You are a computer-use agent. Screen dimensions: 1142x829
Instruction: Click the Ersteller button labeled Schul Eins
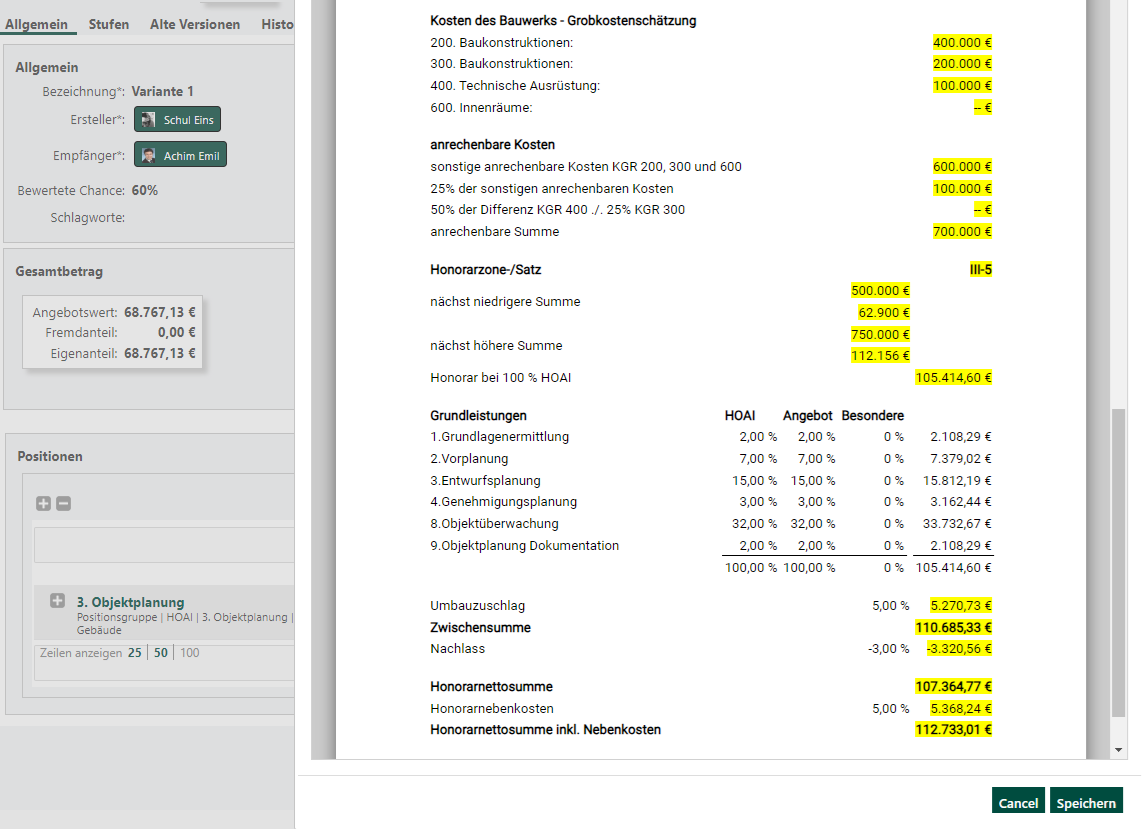177,119
